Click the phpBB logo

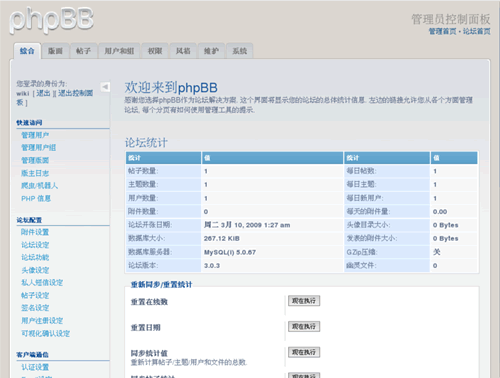point(52,20)
